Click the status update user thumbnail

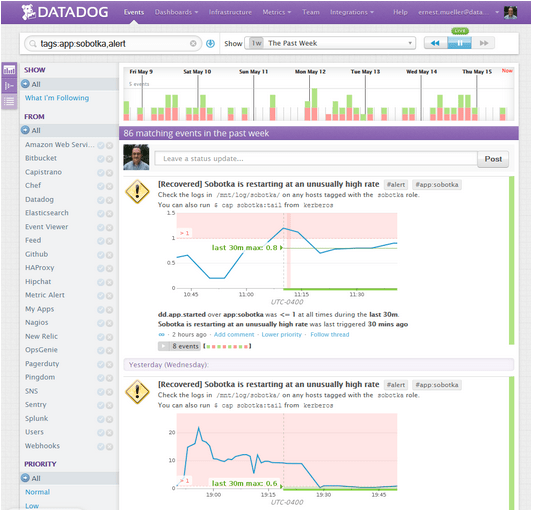coord(136,157)
